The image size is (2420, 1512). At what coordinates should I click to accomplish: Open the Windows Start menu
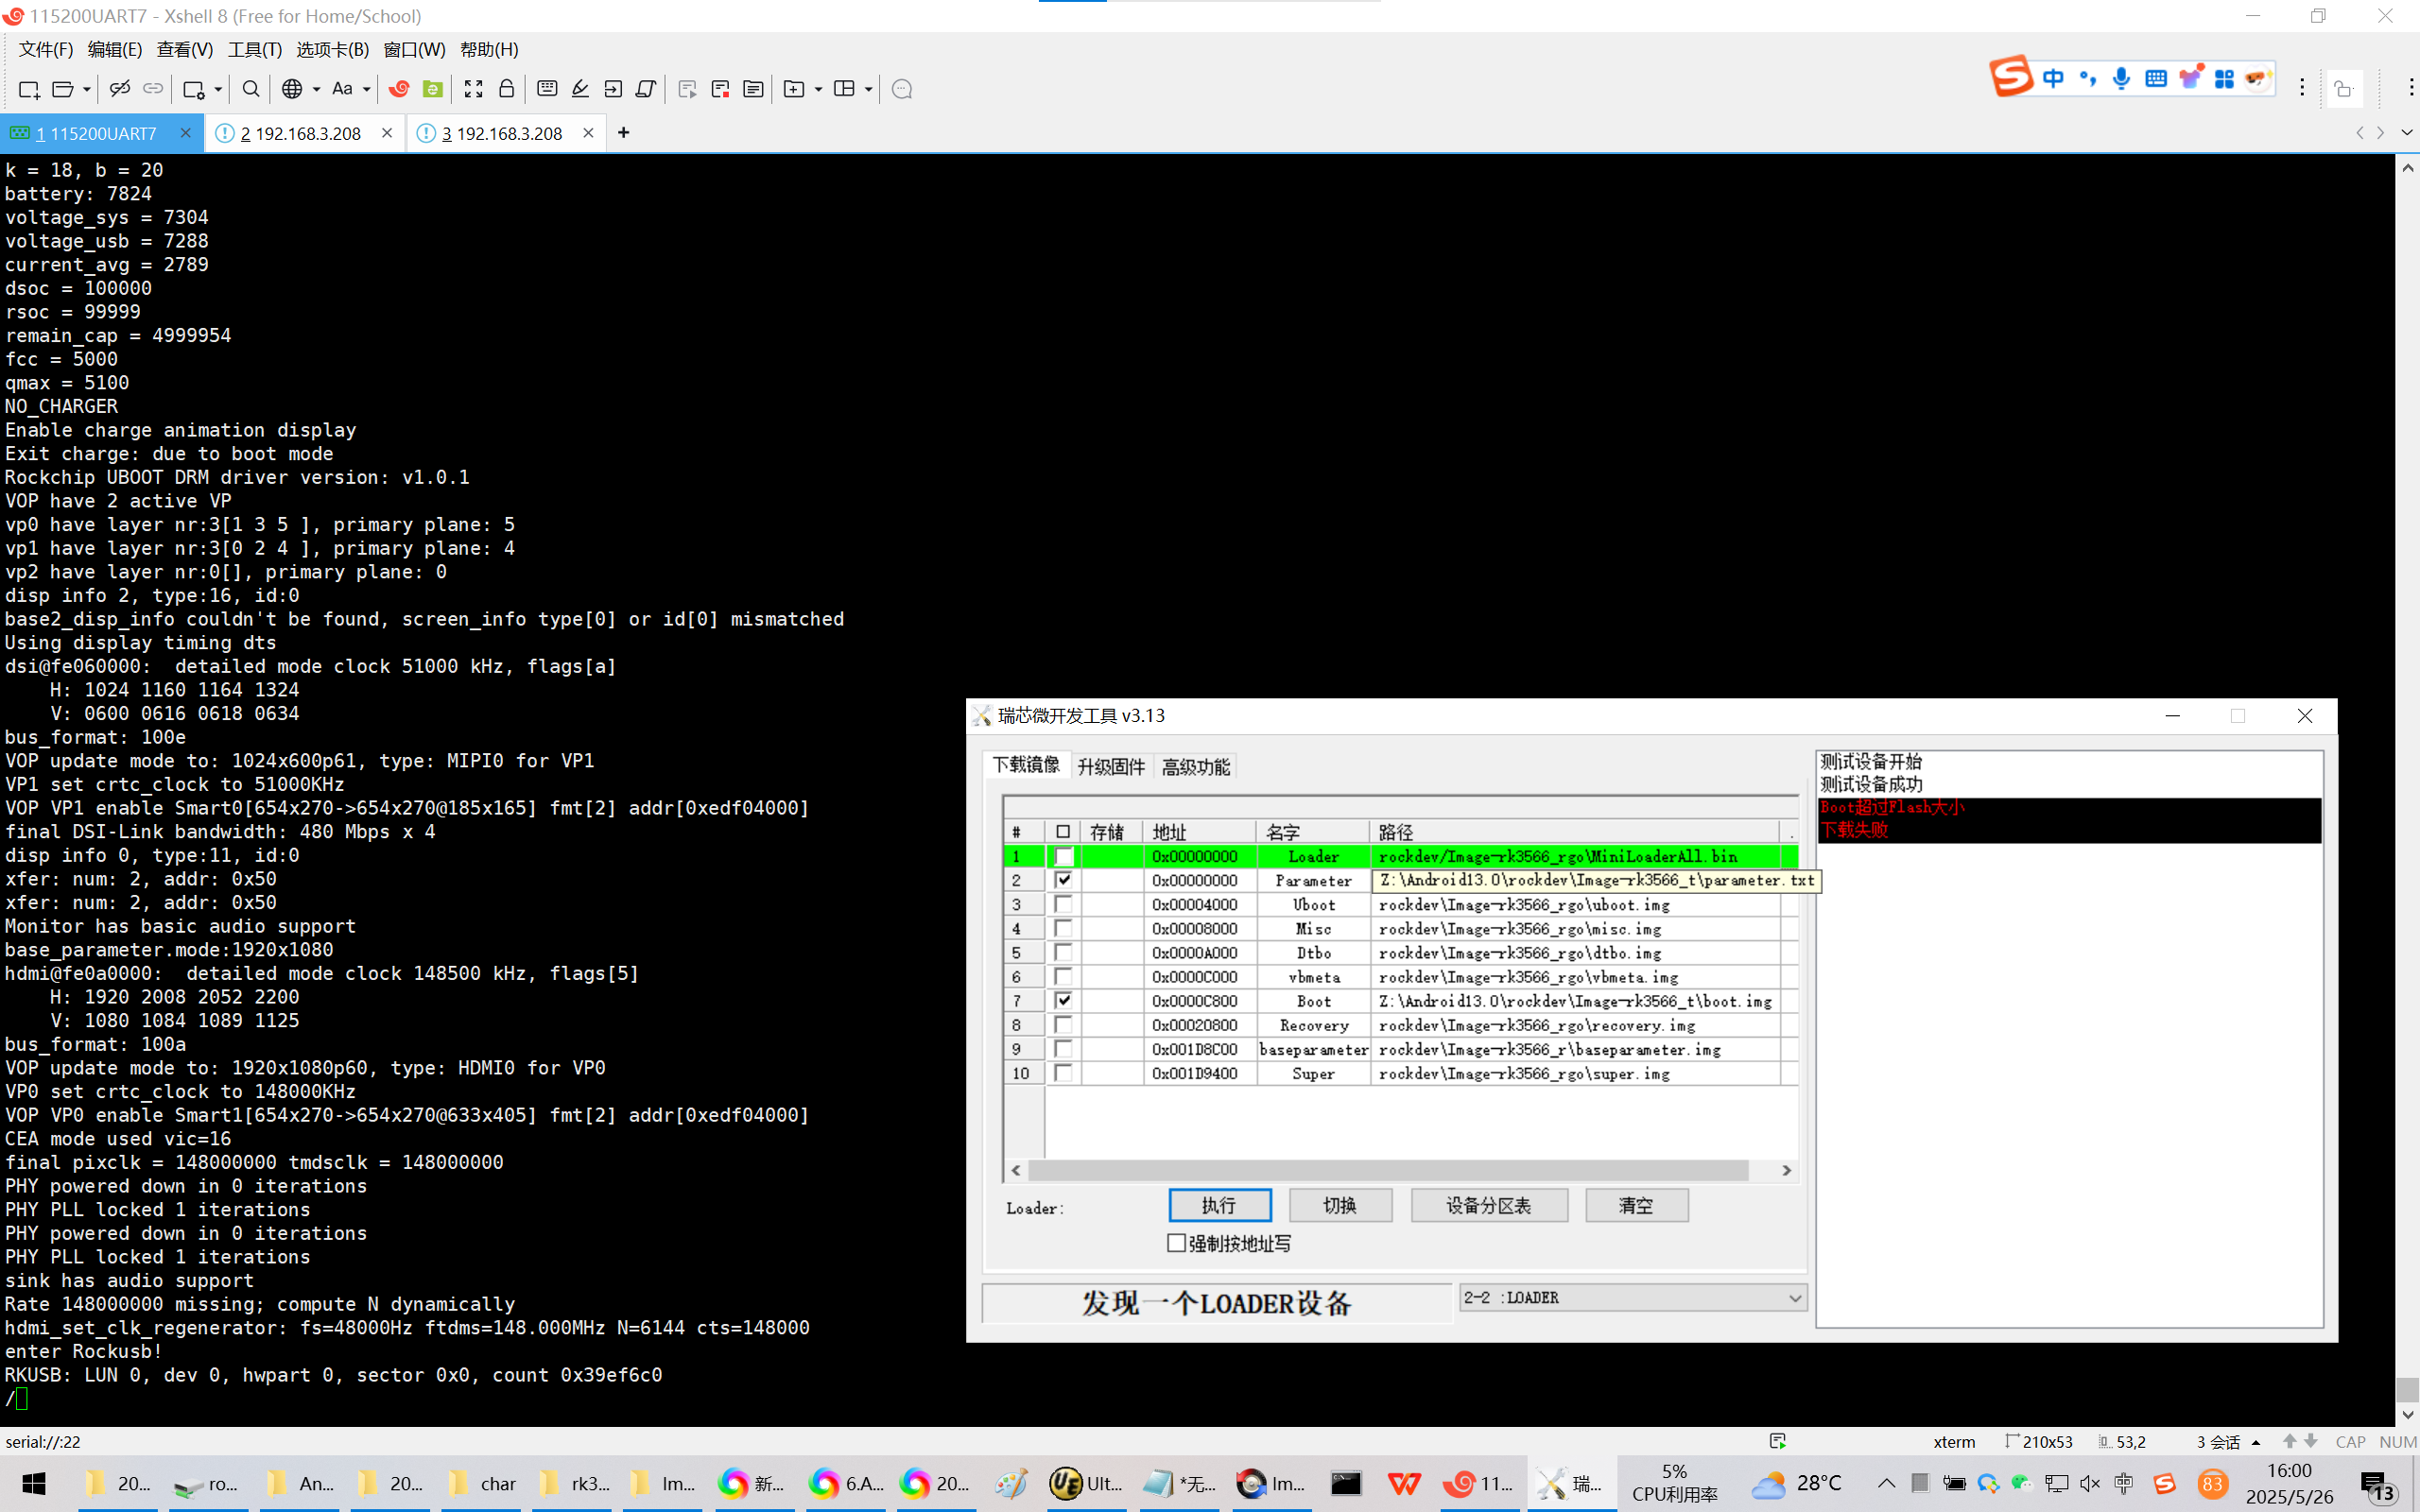point(34,1484)
